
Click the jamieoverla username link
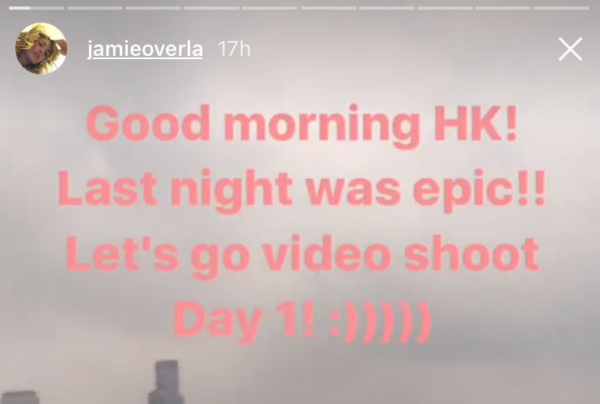(145, 50)
